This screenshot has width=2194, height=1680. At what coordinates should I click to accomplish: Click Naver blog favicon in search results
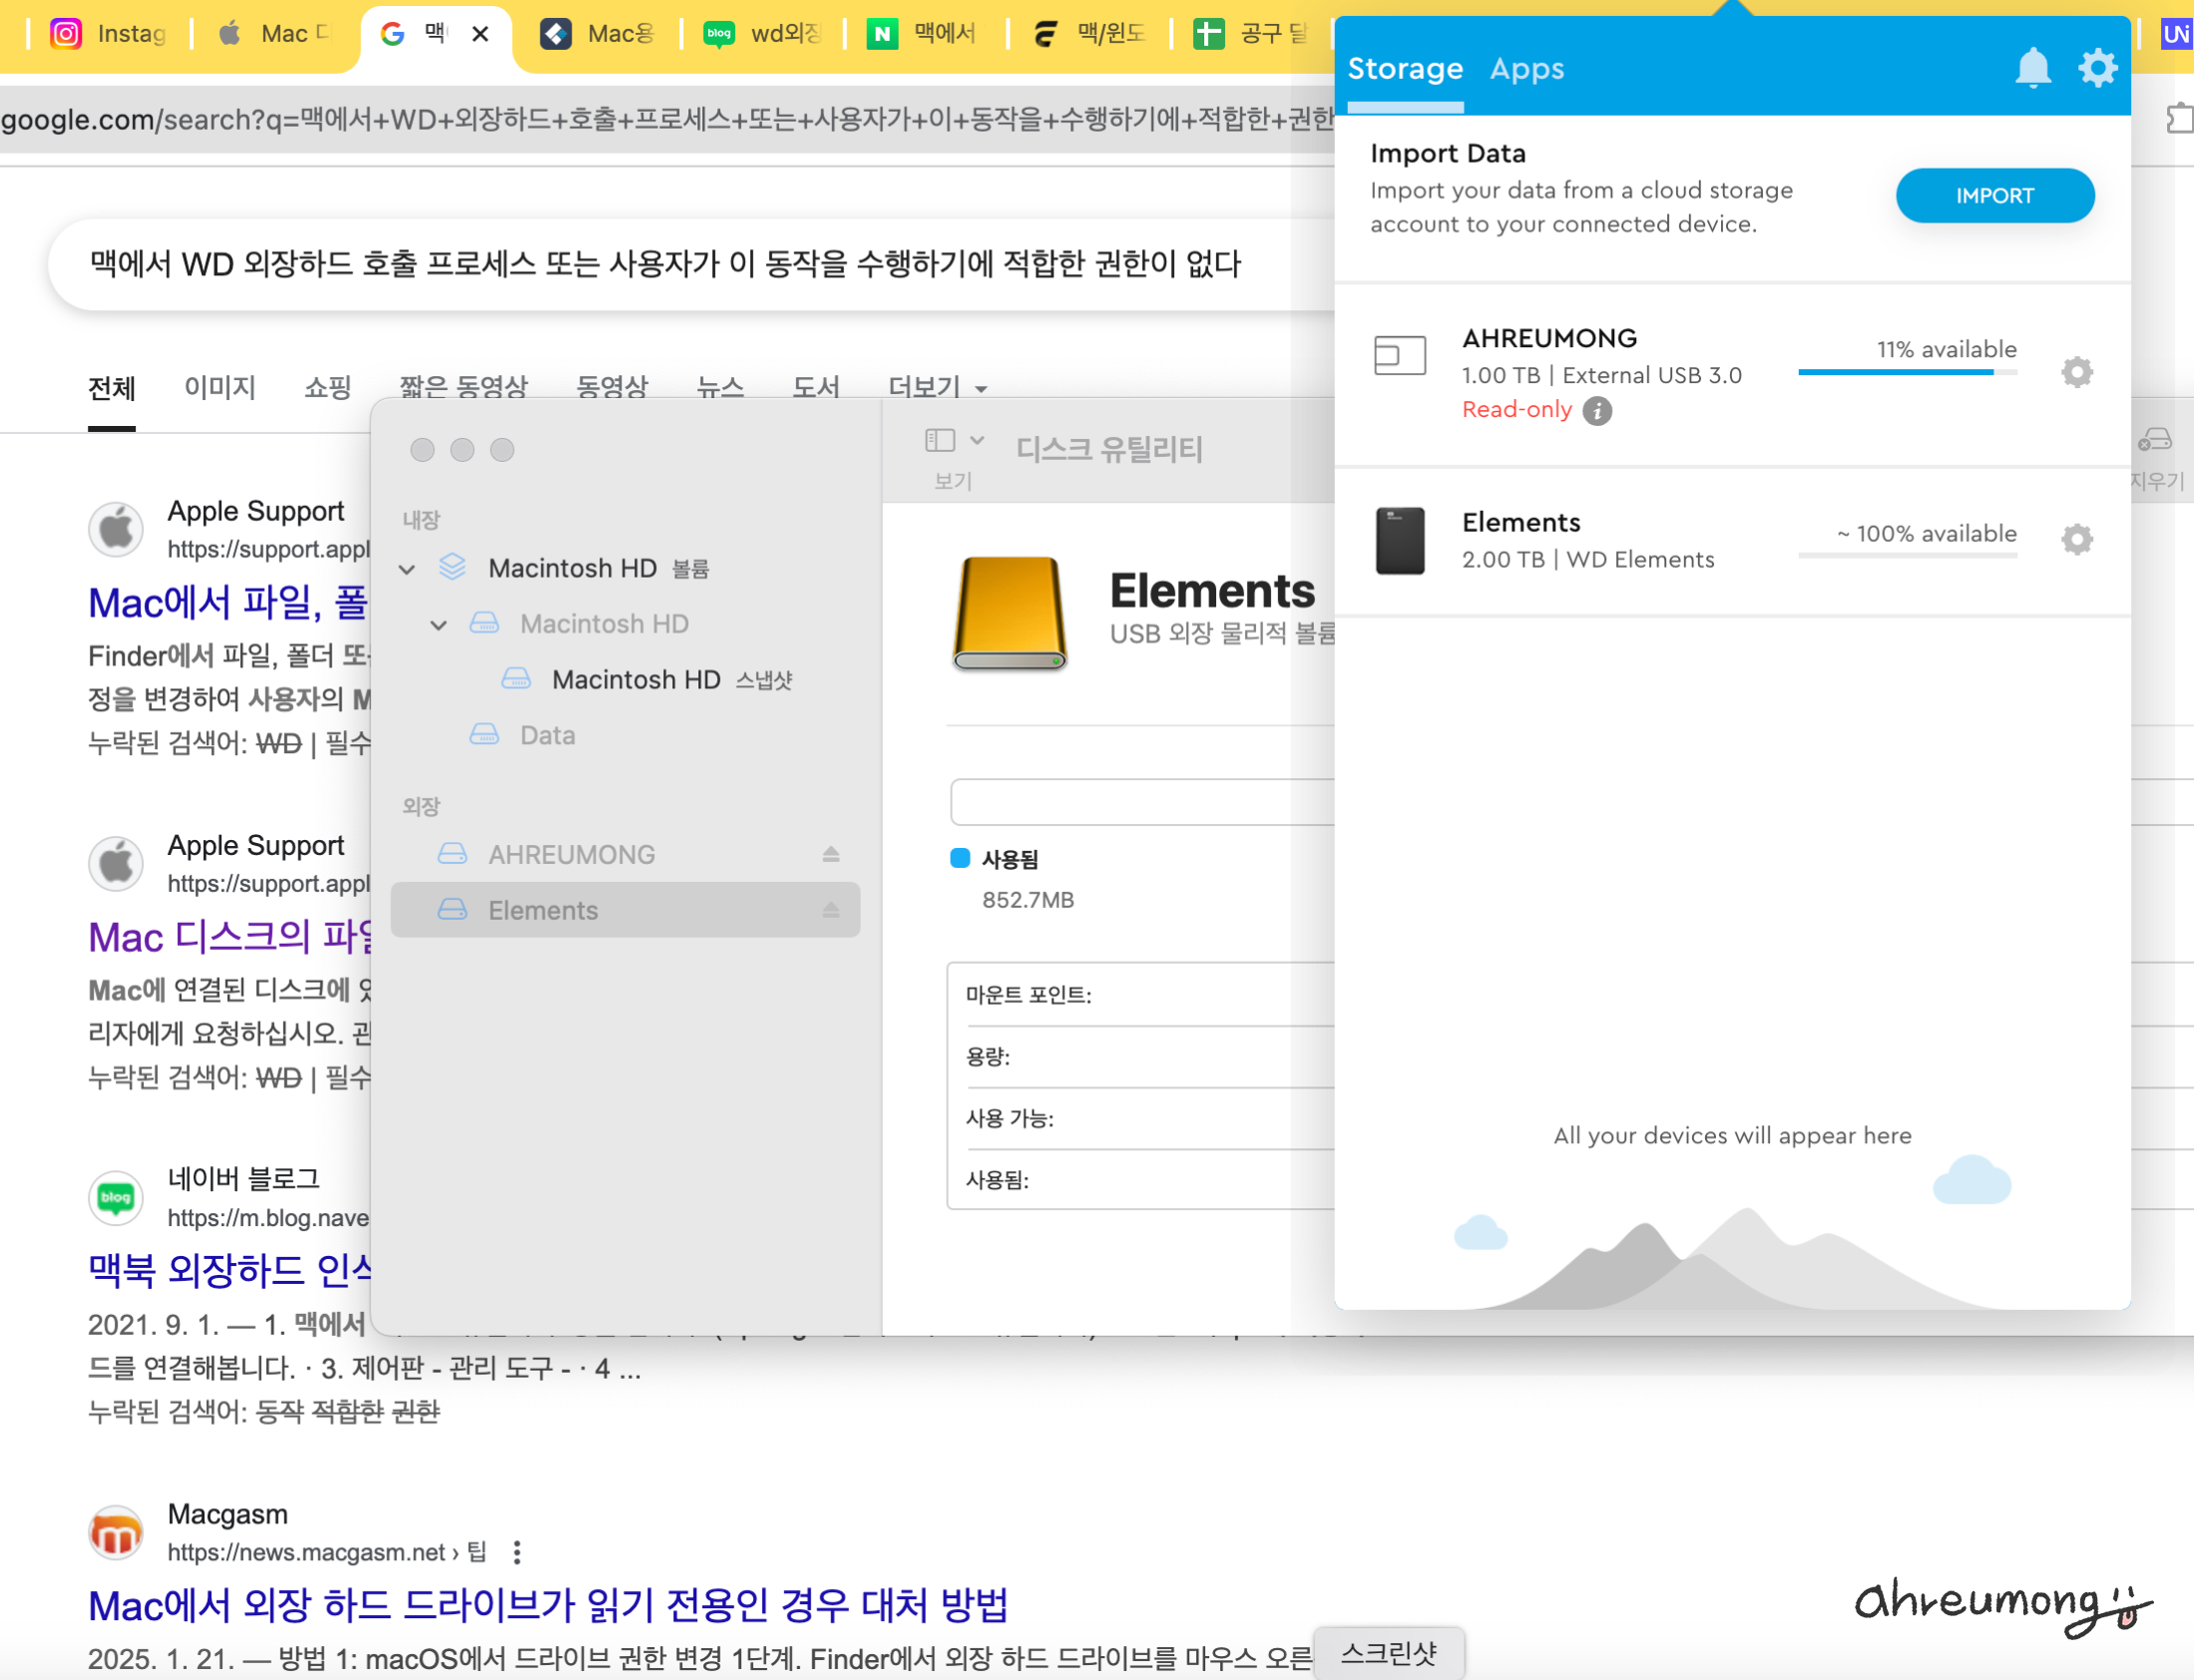116,1197
